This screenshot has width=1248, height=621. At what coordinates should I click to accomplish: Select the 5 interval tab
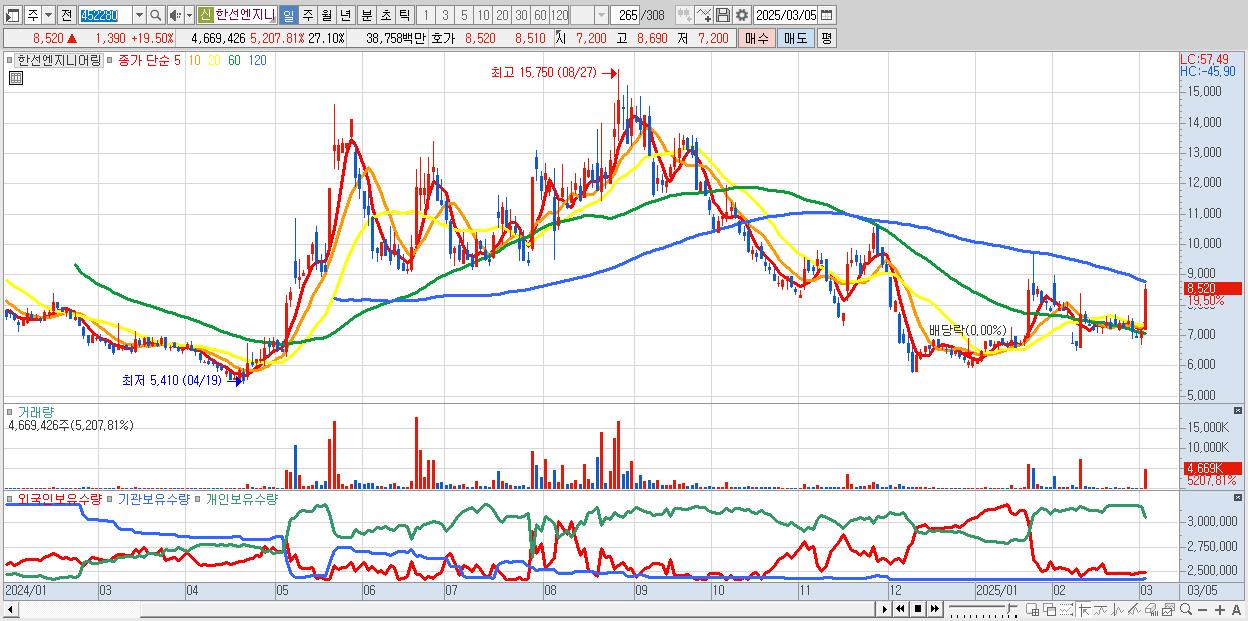pyautogui.click(x=464, y=15)
